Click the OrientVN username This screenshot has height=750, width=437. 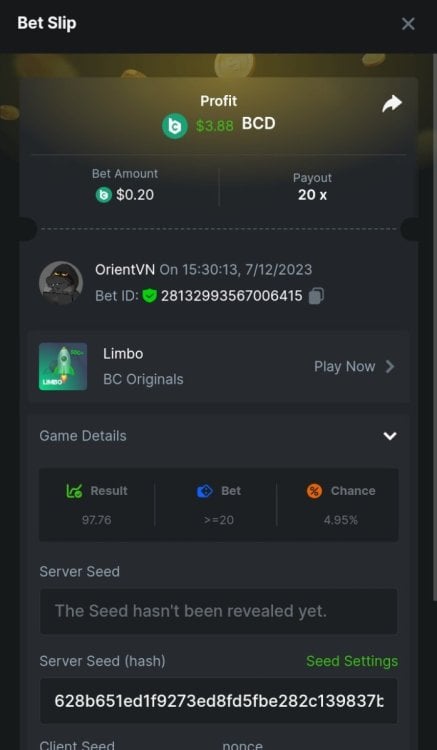pyautogui.click(x=125, y=269)
